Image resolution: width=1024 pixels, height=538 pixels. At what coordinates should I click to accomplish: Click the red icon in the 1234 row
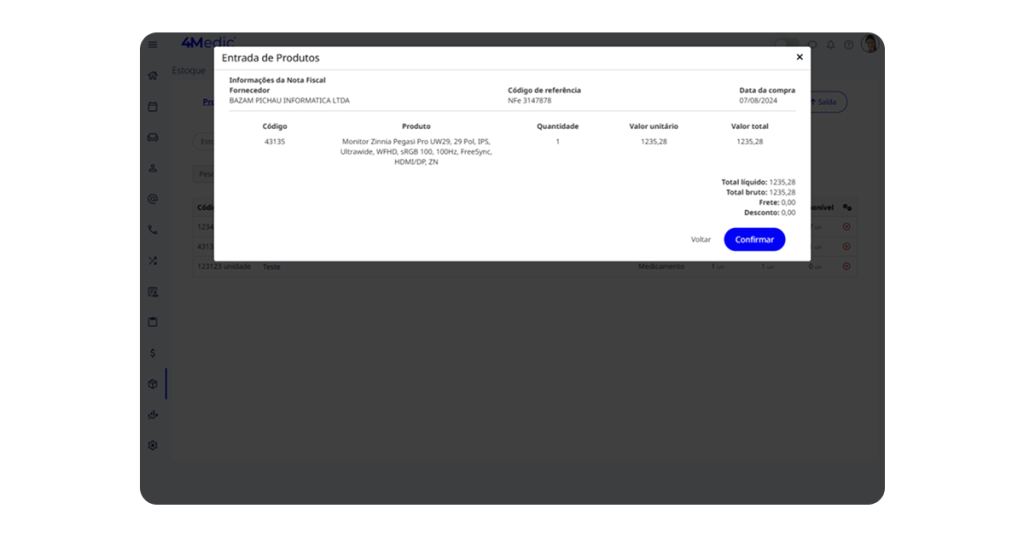(846, 227)
